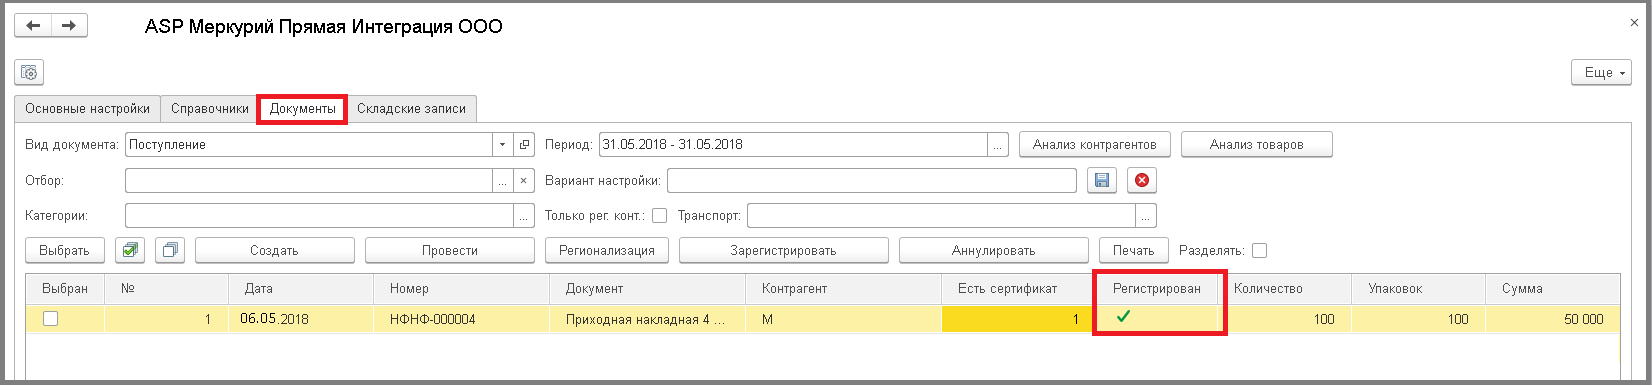Viewport: 1652px width, 385px height.
Task: Switch to the Справочники tab
Action: (x=210, y=108)
